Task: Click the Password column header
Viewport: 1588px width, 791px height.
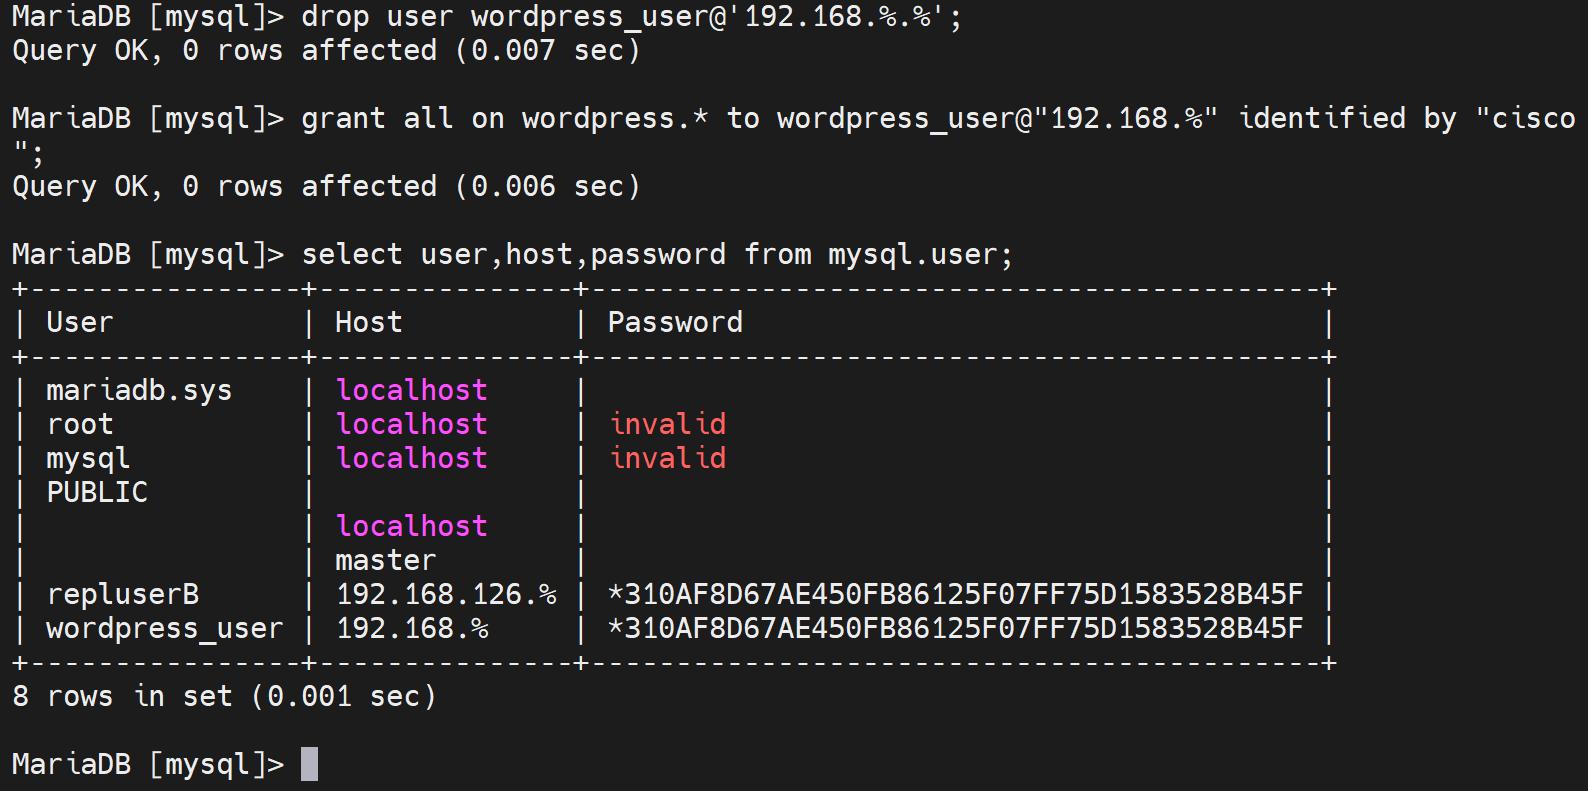Action: pyautogui.click(x=675, y=323)
